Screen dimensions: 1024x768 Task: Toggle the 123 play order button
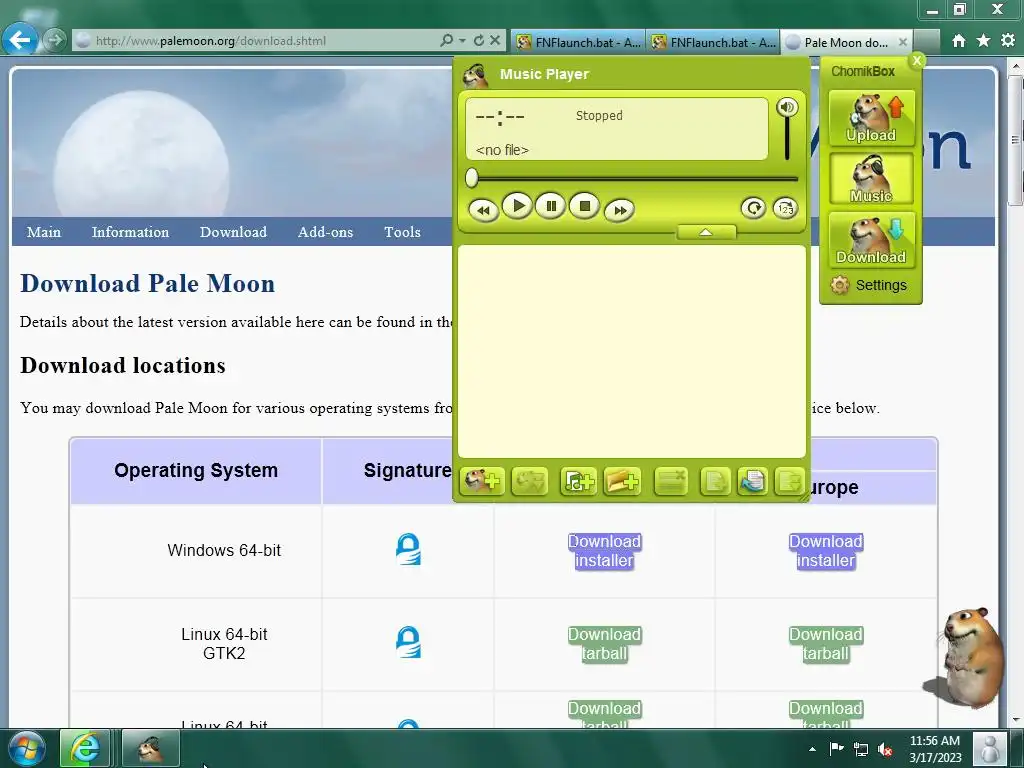pyautogui.click(x=786, y=208)
